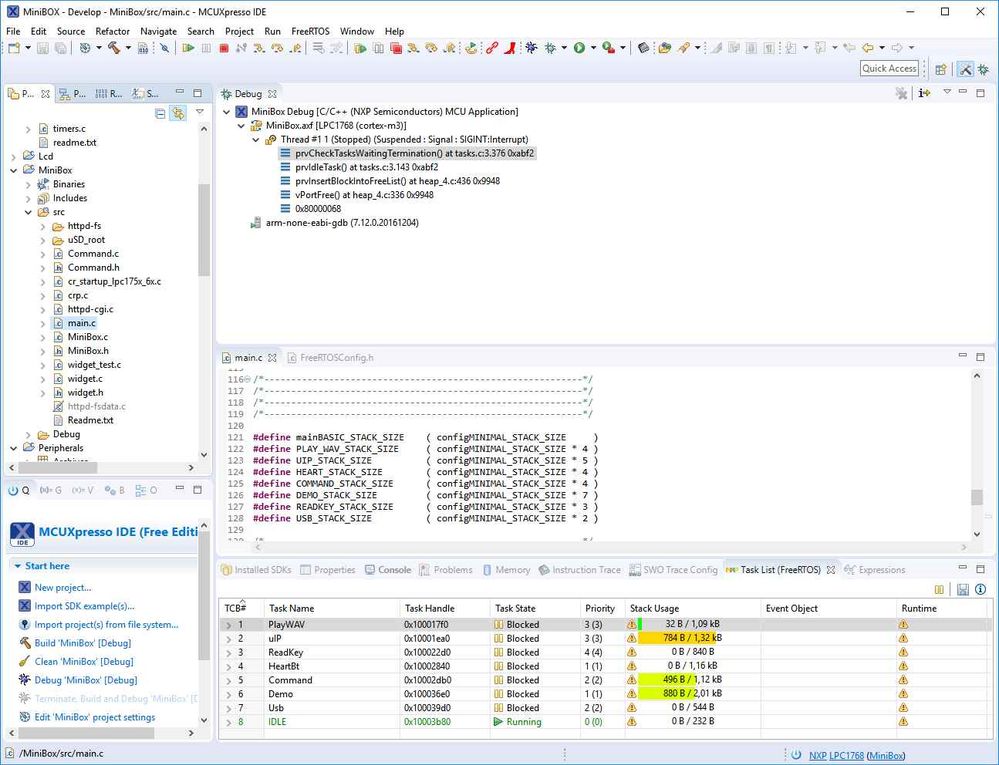Toggle pause button in Task List toolbar
Viewport: 999px width, 765px height.
(x=939, y=589)
